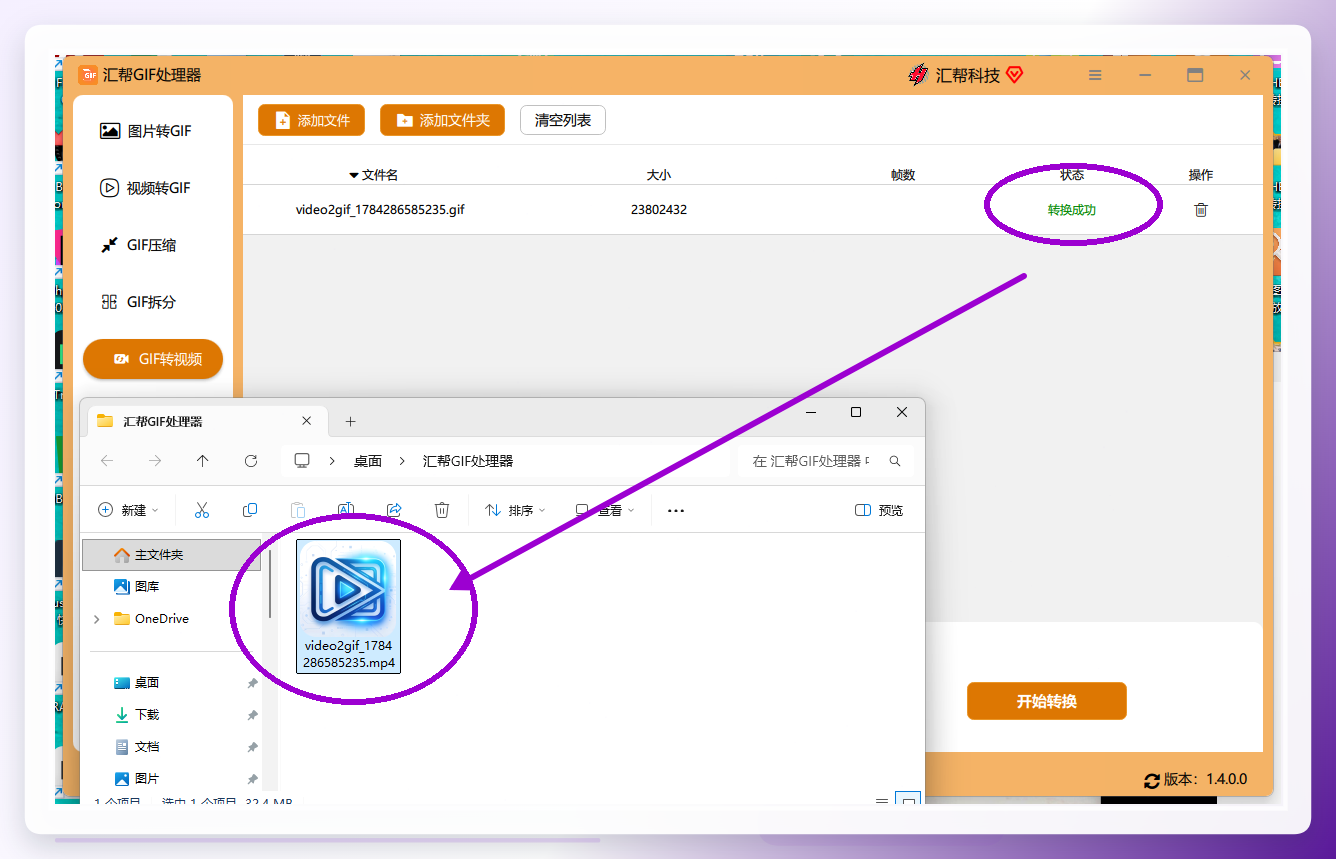Click the 汇帮GIF处理器 app logo icon
Screen dimensions: 1336x859
tap(88, 75)
